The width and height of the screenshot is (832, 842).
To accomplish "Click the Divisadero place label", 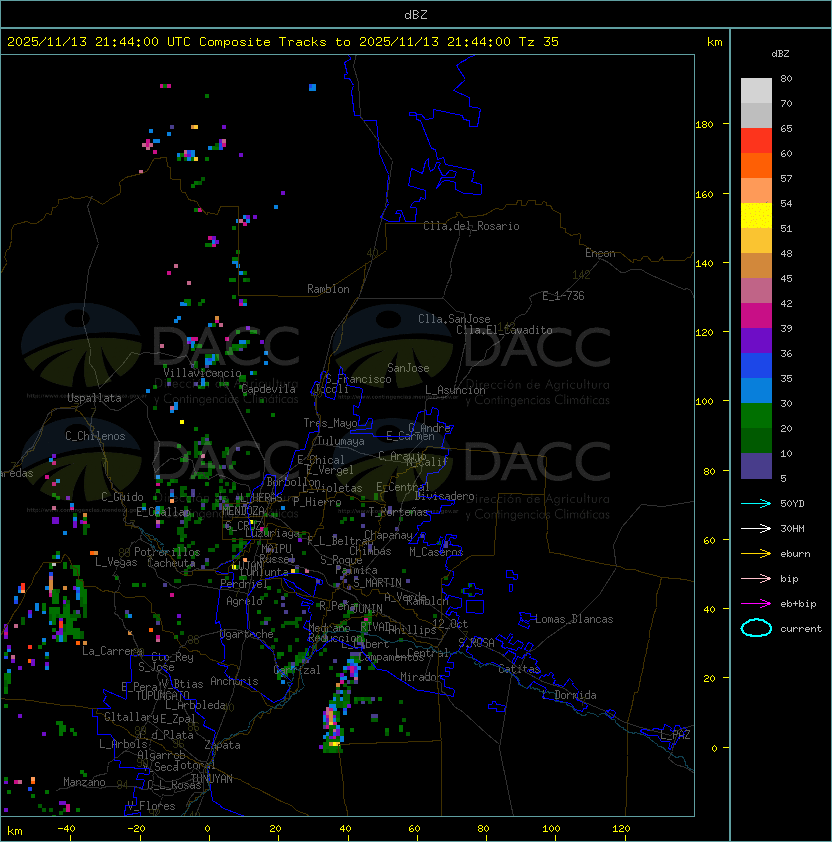I will point(445,496).
